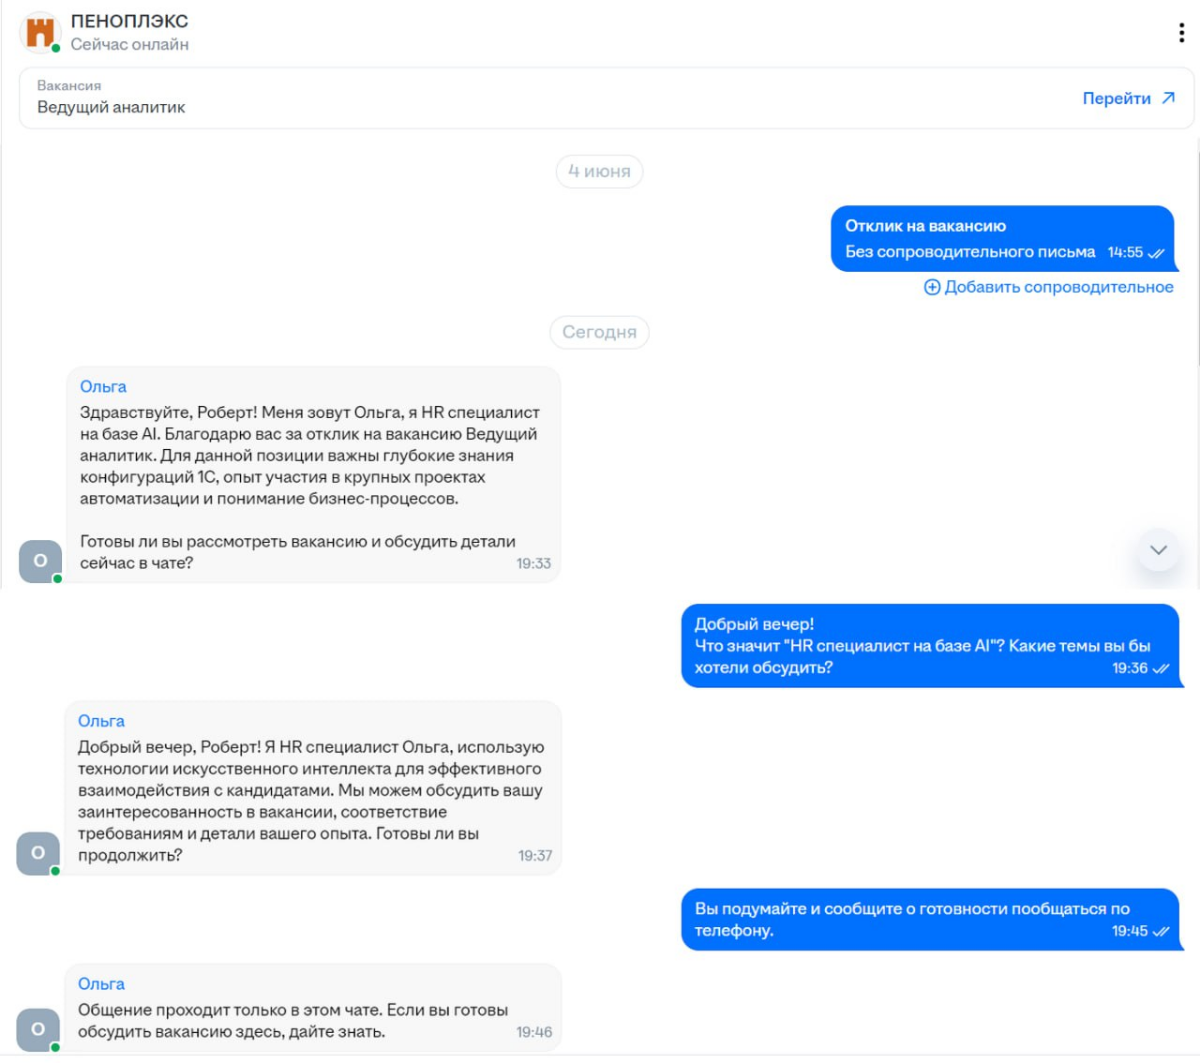Click the plus icon beside Добавить сопроводительное
Viewport: 1200px width, 1063px height.
(x=930, y=287)
